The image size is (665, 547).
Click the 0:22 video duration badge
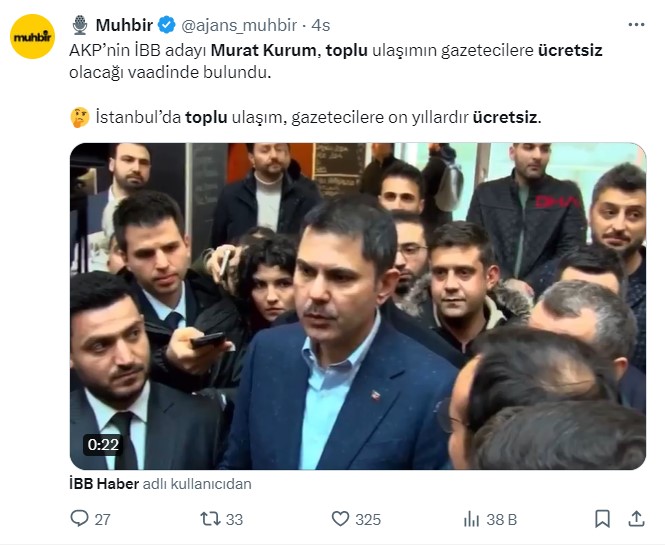(103, 444)
